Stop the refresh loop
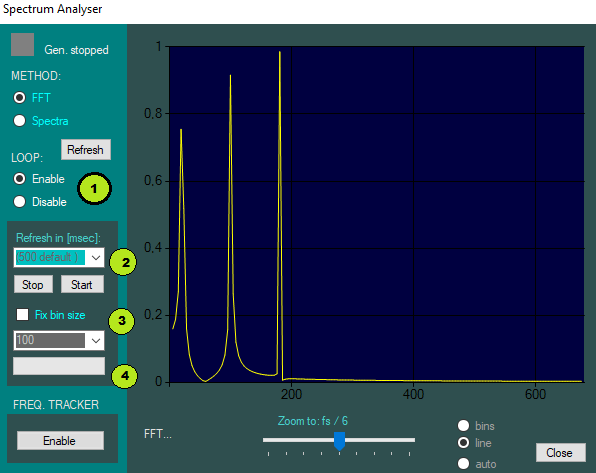Viewport: 596px width, 473px height. pos(33,284)
